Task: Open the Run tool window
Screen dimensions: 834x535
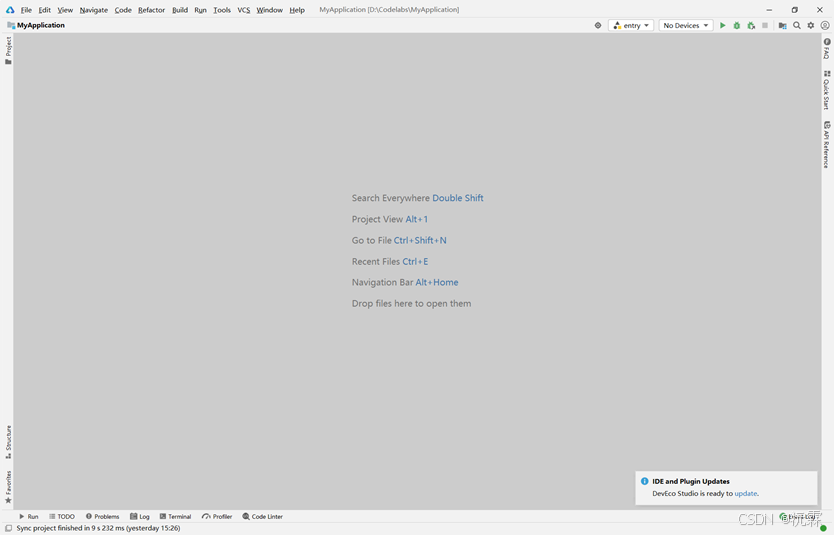Action: (x=29, y=516)
